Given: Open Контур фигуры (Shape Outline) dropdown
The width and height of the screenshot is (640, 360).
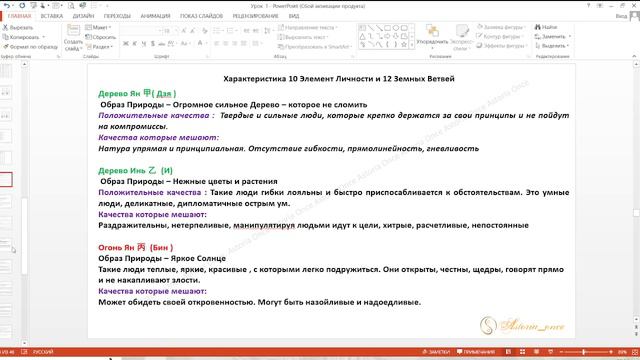Looking at the screenshot, I should click(x=500, y=36).
